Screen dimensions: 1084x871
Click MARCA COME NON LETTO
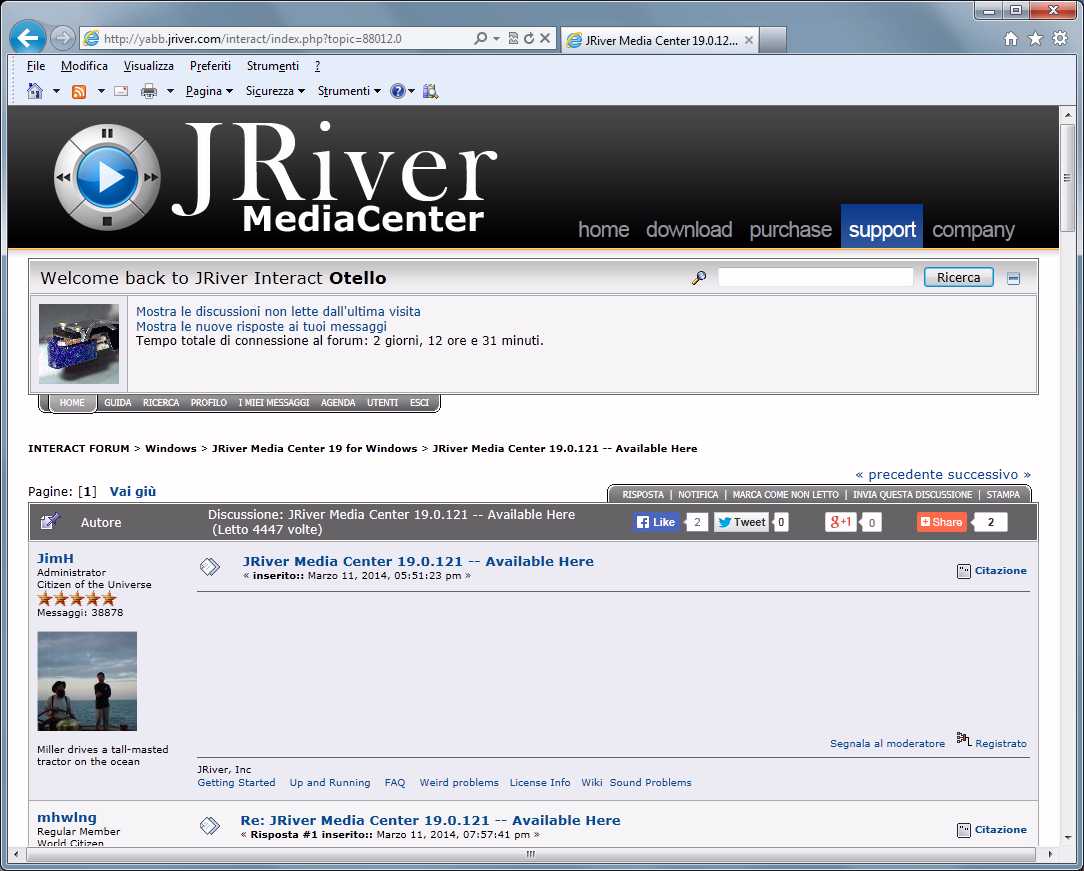(785, 495)
